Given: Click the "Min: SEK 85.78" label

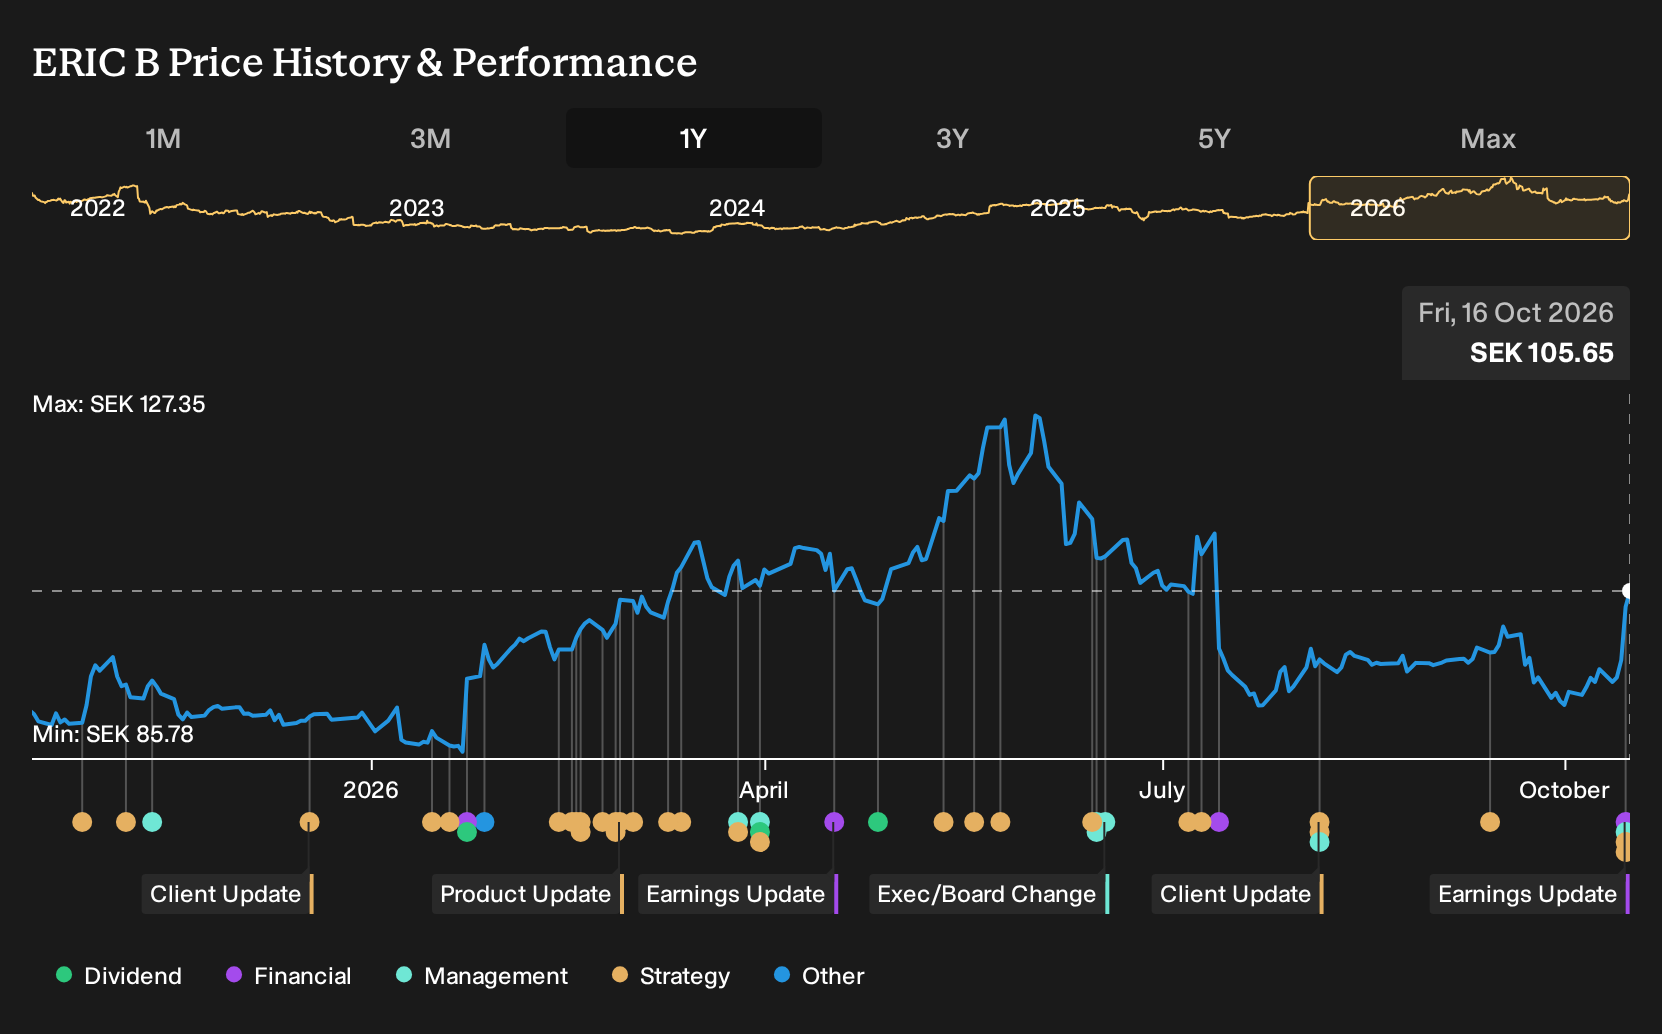Looking at the screenshot, I should tap(113, 734).
